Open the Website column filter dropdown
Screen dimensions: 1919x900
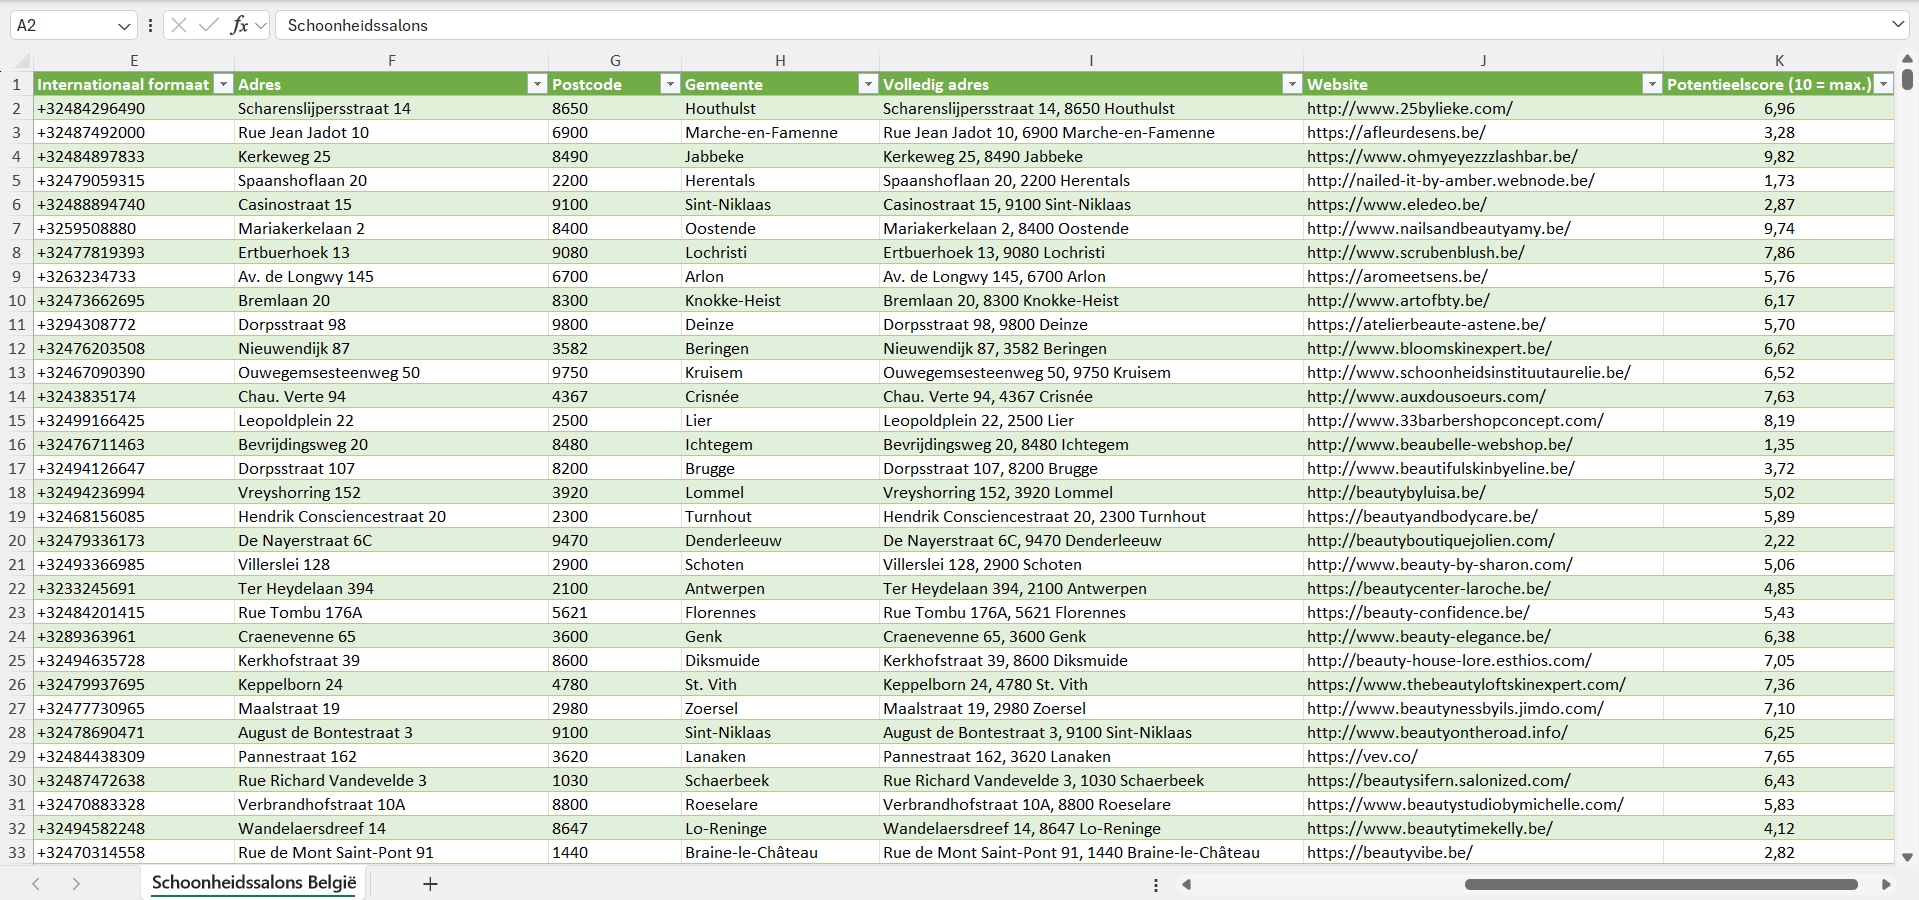point(1652,84)
